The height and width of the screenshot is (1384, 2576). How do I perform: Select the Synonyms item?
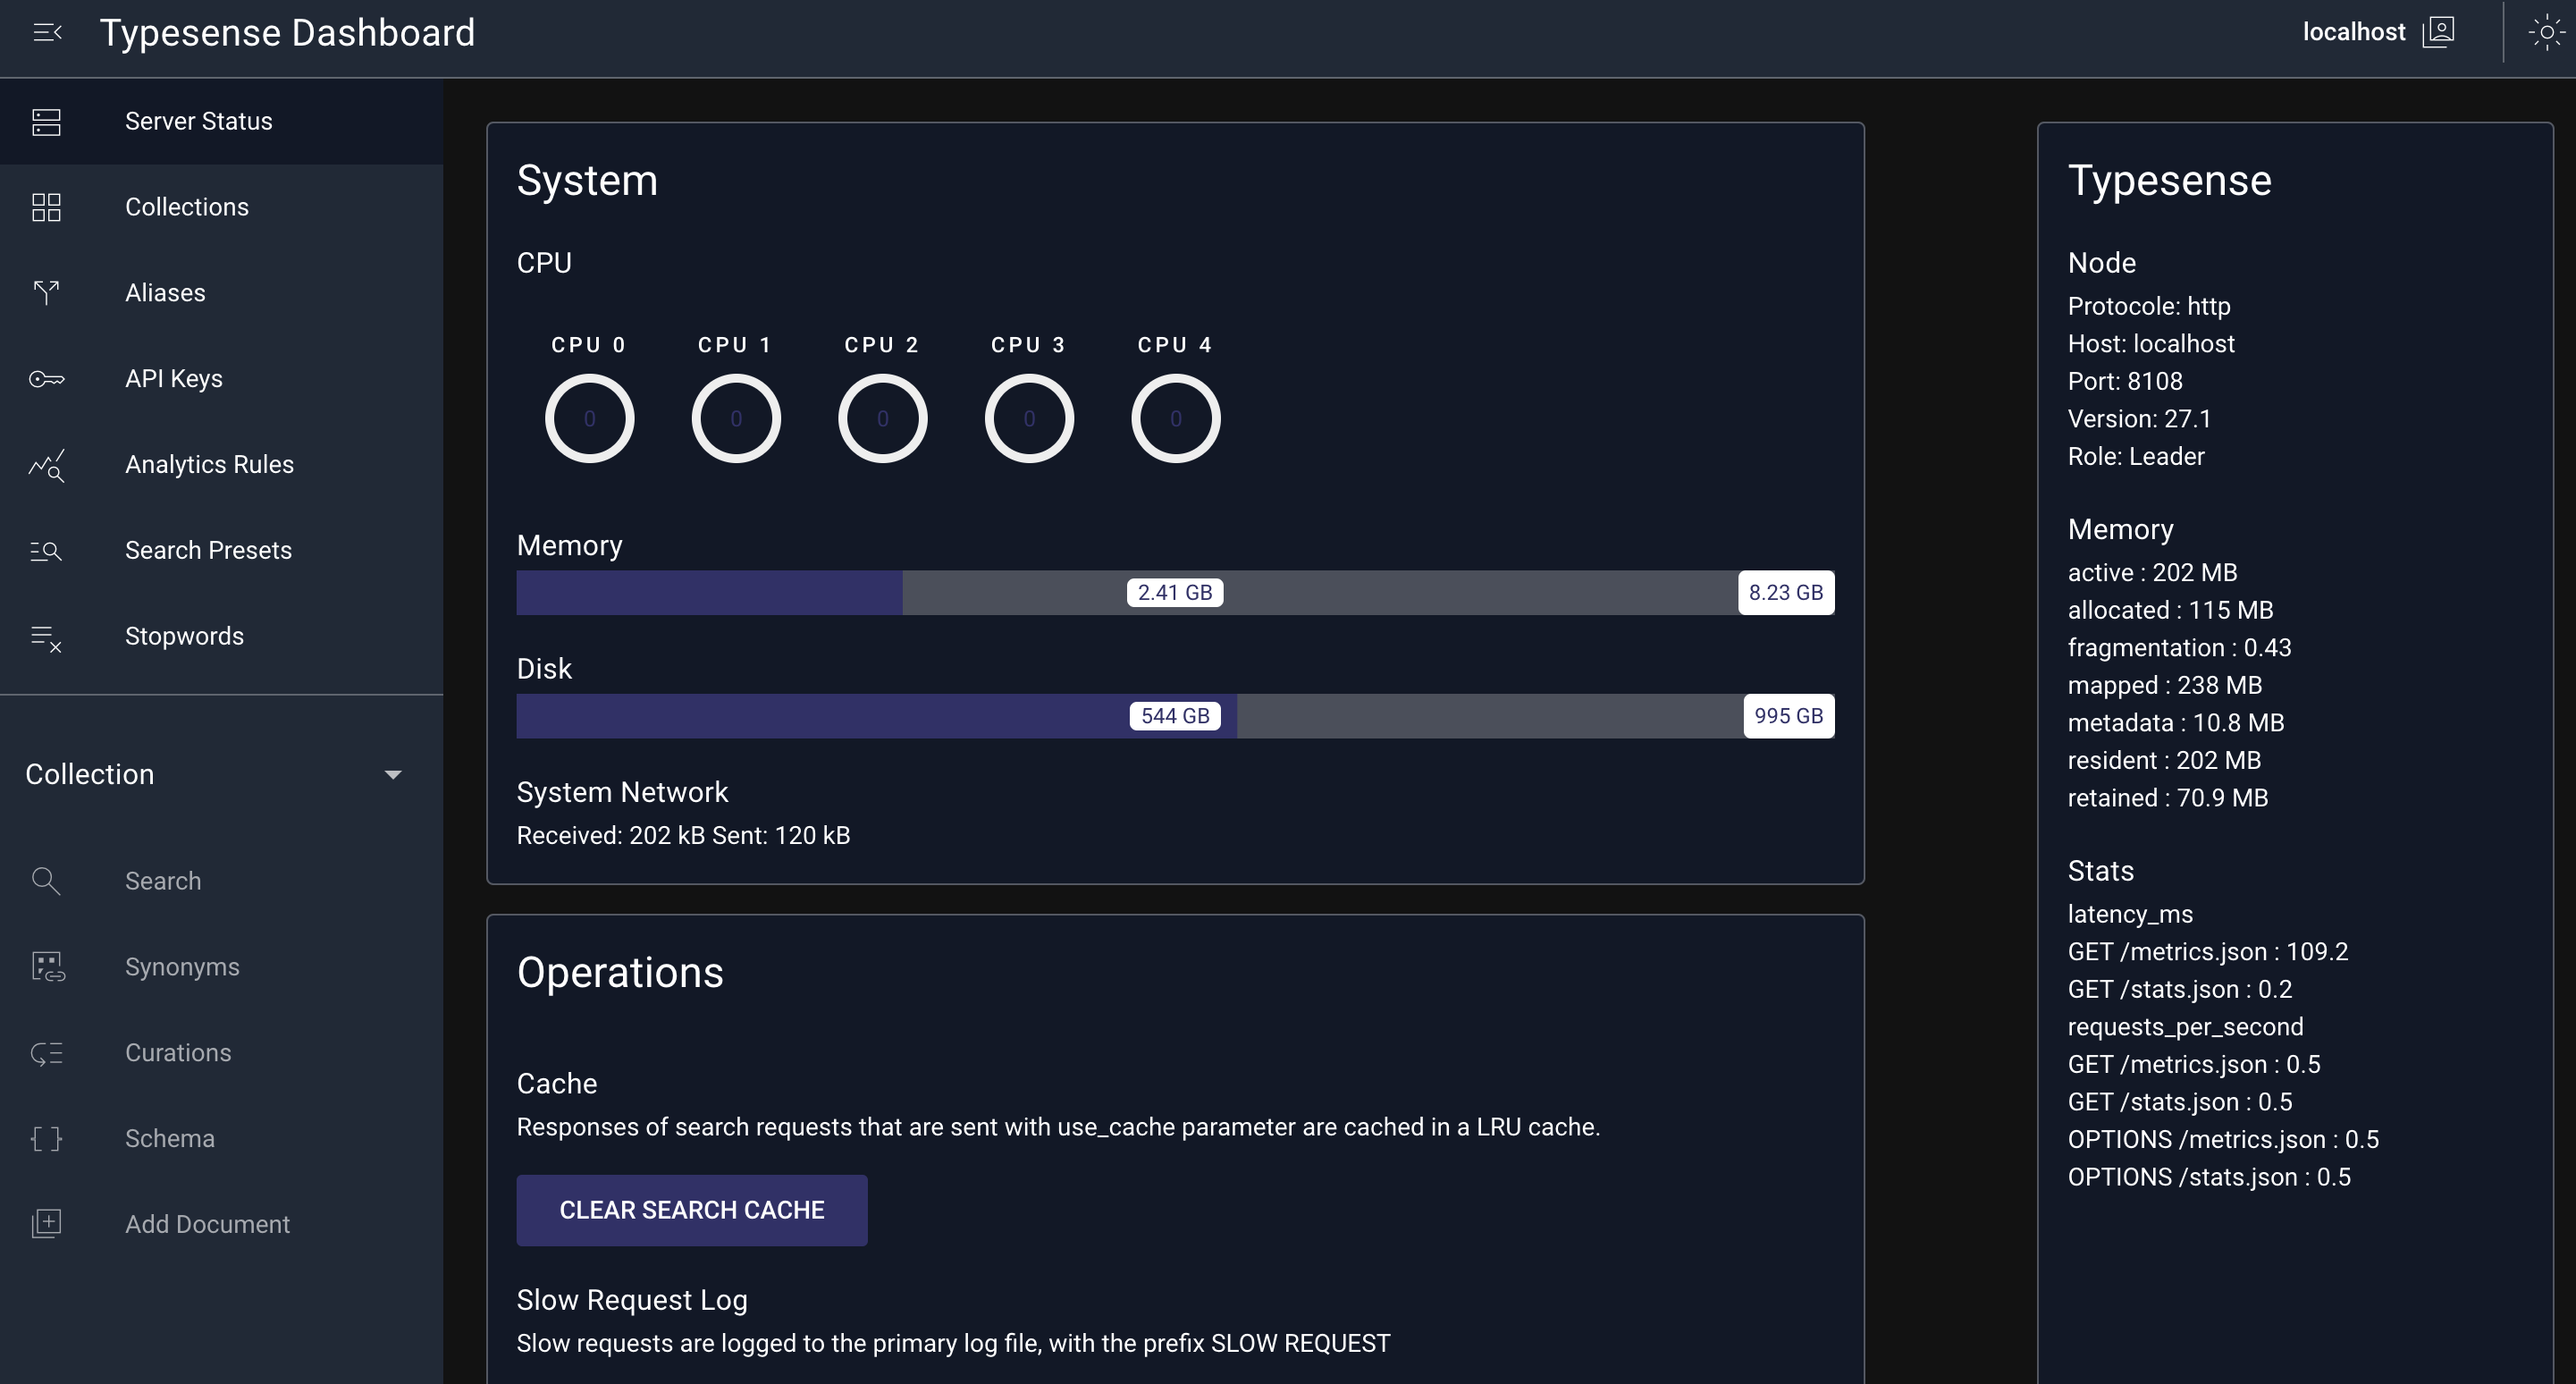click(x=221, y=967)
